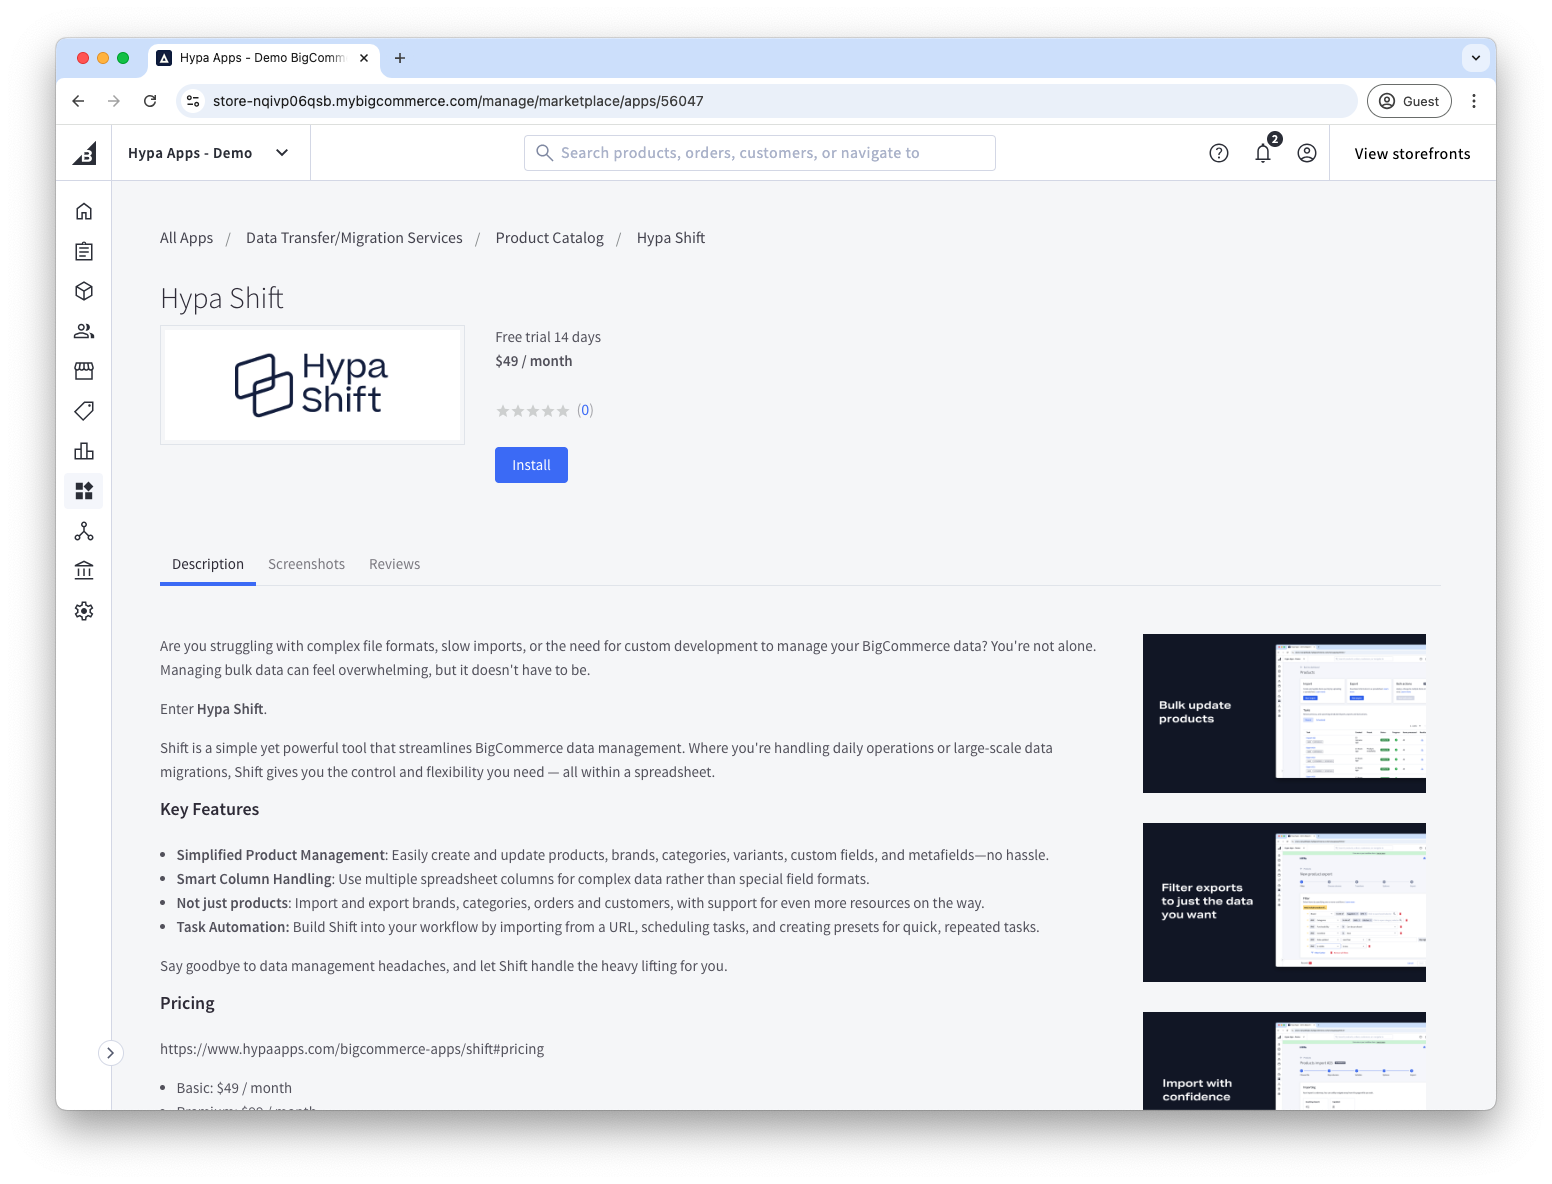This screenshot has width=1552, height=1184.
Task: Open the Analytics bar-chart icon
Action: coord(84,451)
